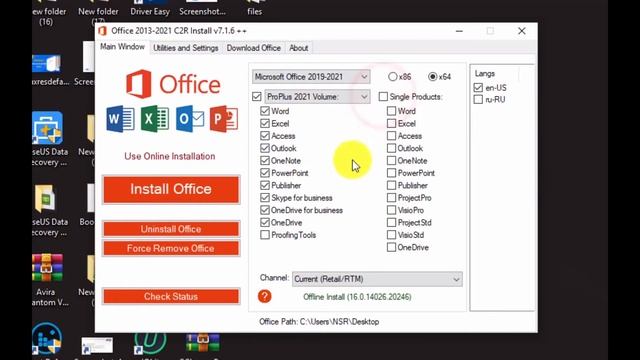Uncheck OneDrive for business checkbox

tap(265, 210)
